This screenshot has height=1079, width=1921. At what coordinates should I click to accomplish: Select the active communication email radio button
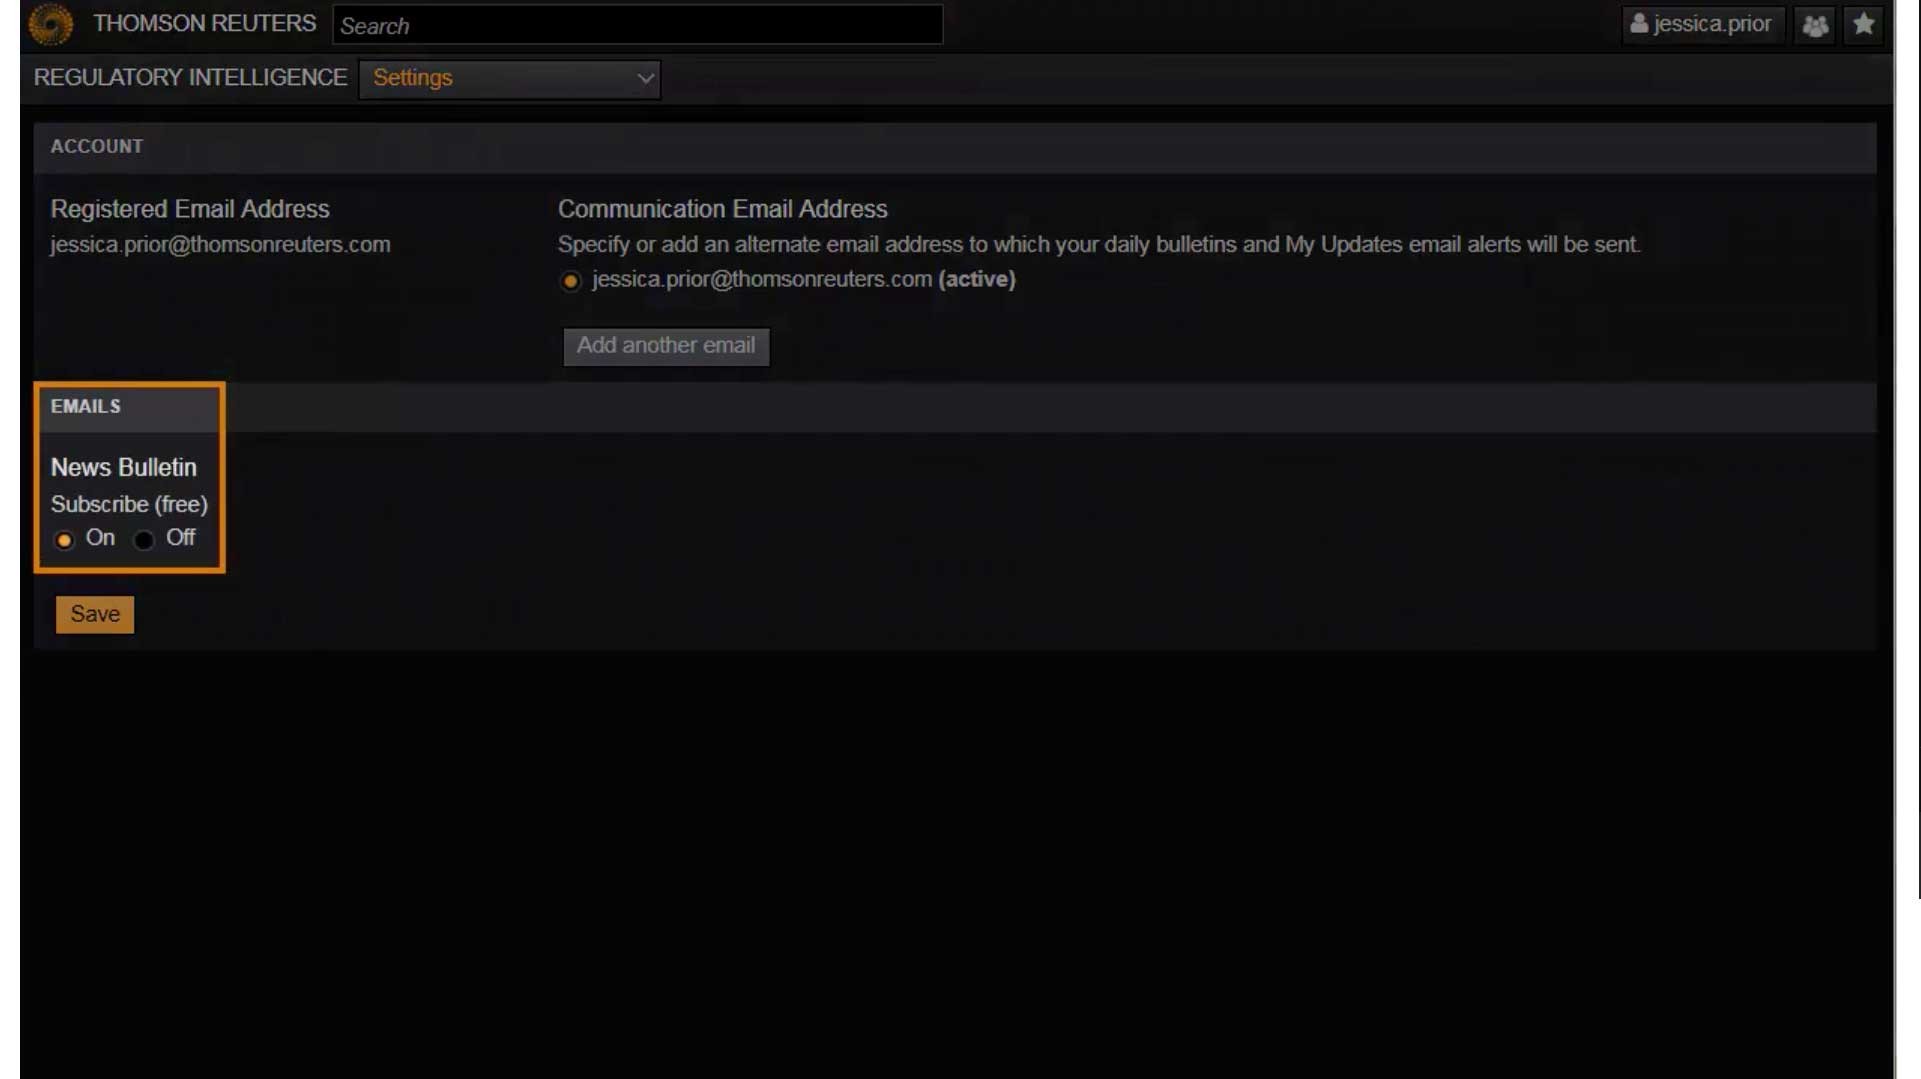point(570,281)
